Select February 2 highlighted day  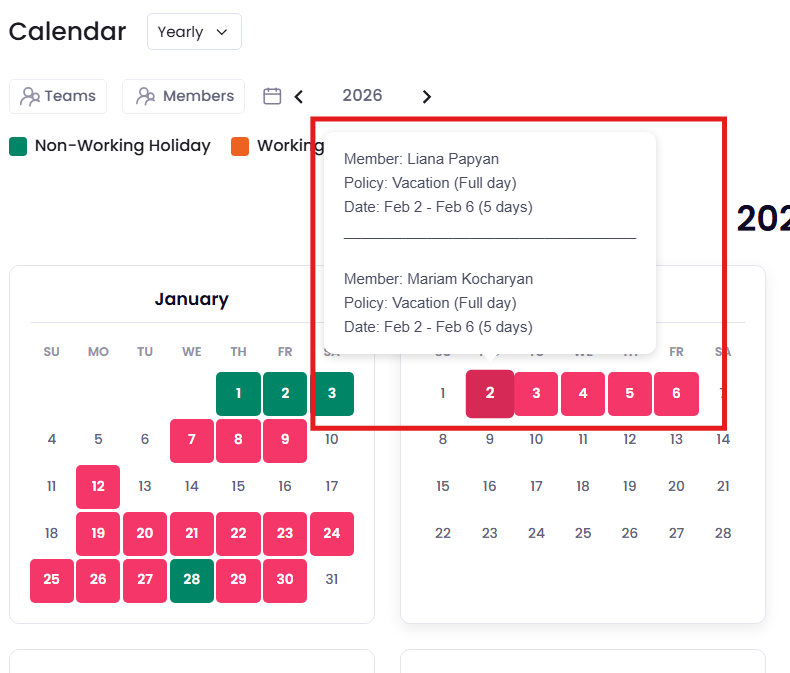(490, 394)
